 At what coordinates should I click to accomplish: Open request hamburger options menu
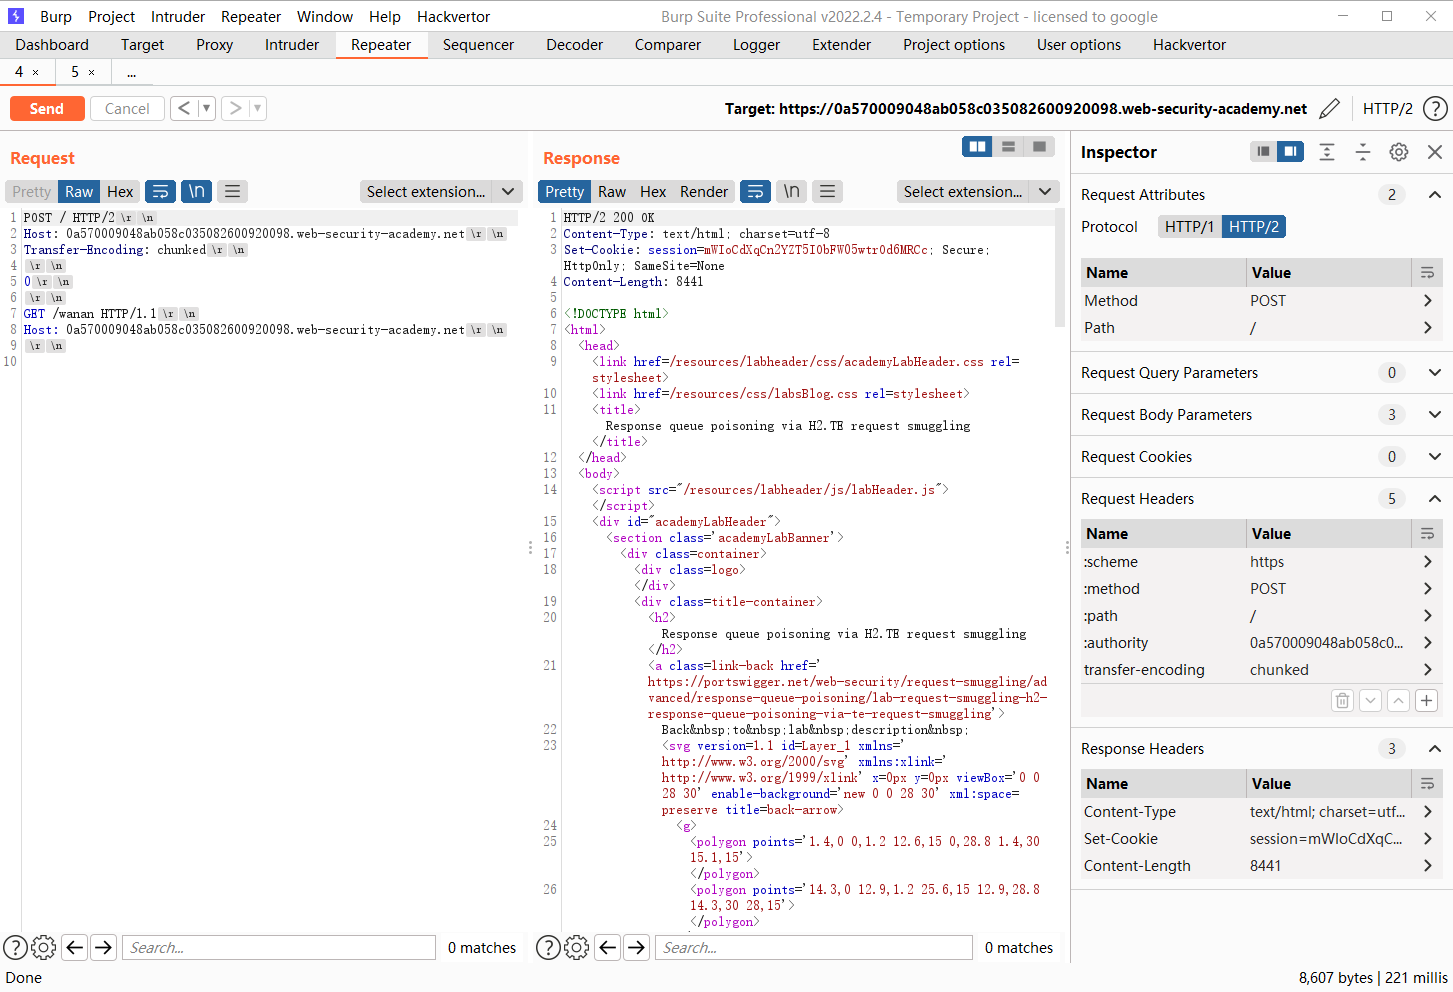pos(232,191)
